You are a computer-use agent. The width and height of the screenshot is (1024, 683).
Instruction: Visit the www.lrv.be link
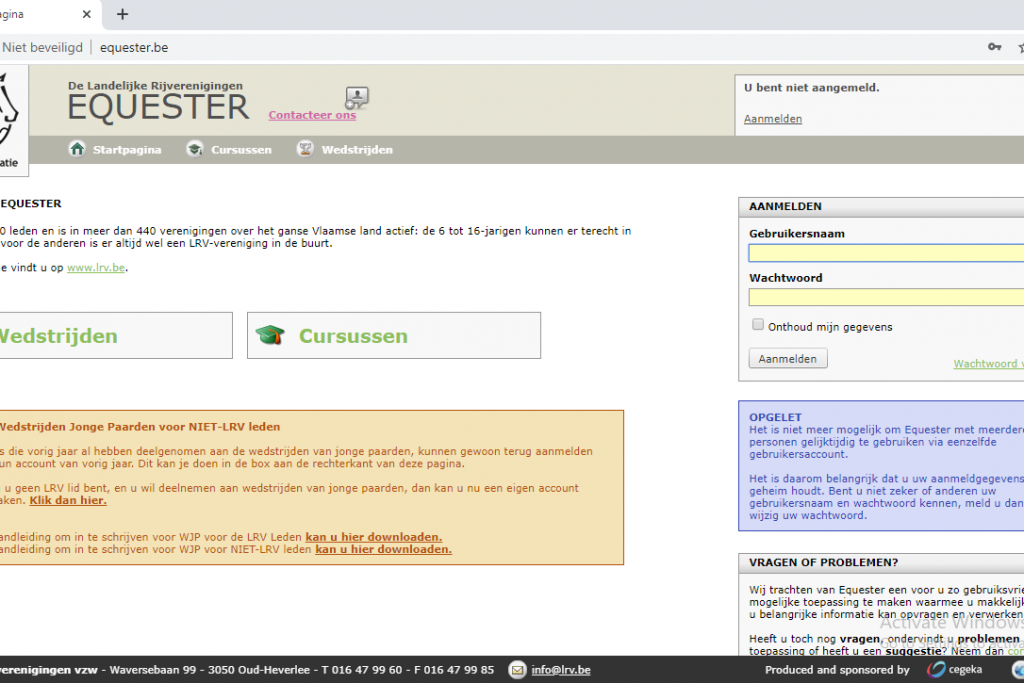click(96, 268)
